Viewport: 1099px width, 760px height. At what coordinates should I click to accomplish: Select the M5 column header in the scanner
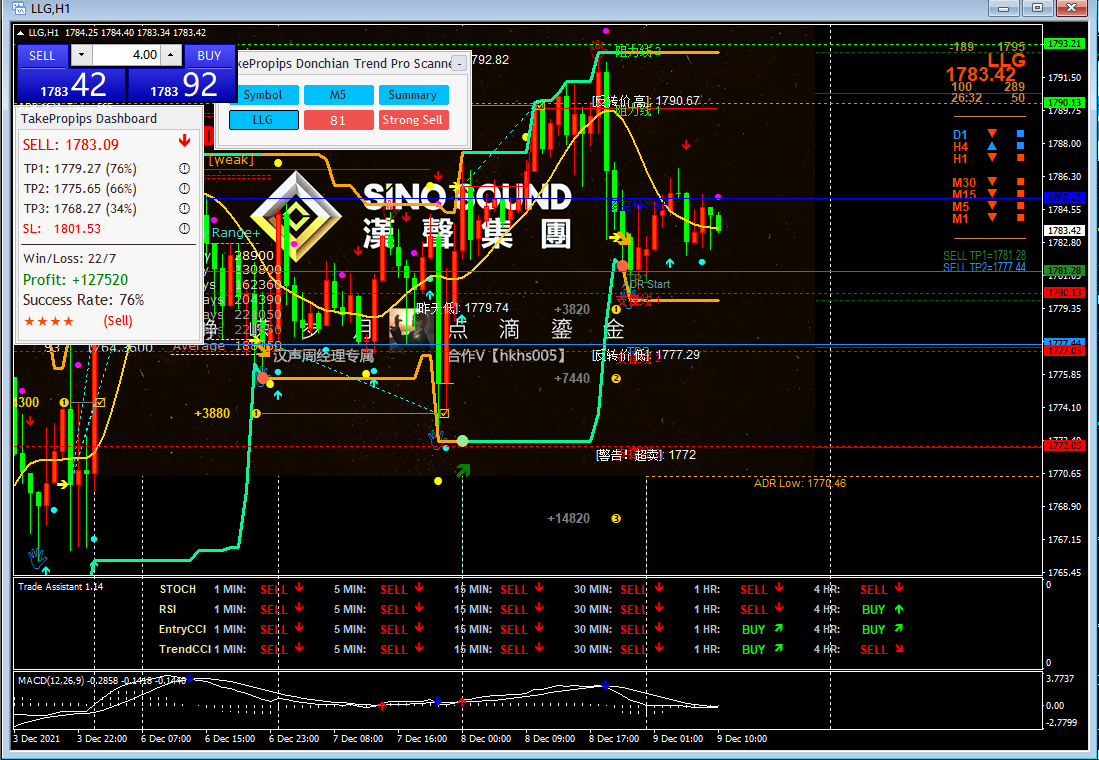point(338,95)
